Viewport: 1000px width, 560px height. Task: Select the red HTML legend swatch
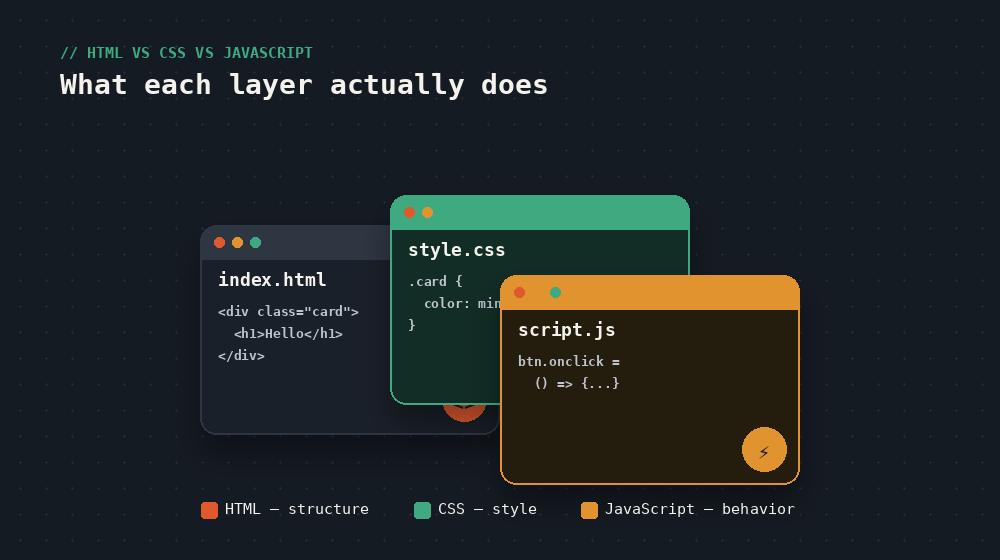click(x=209, y=510)
